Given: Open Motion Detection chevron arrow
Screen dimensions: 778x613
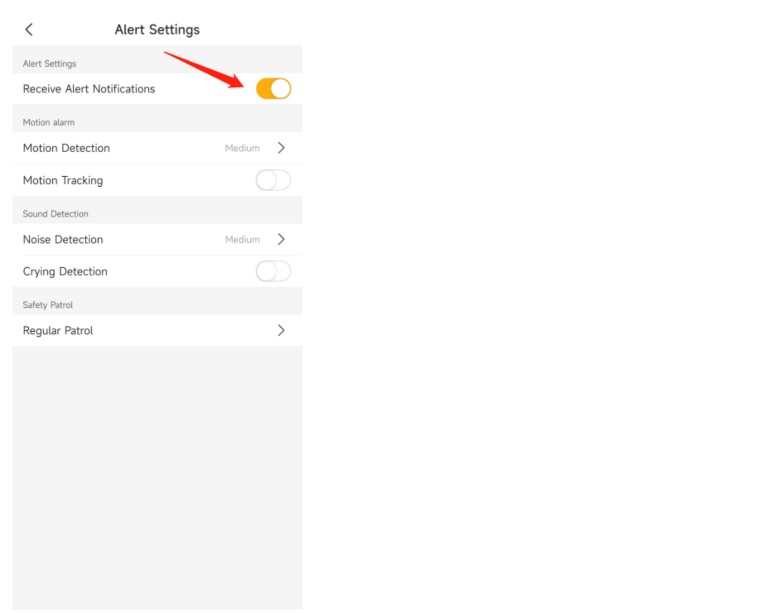Looking at the screenshot, I should [281, 148].
